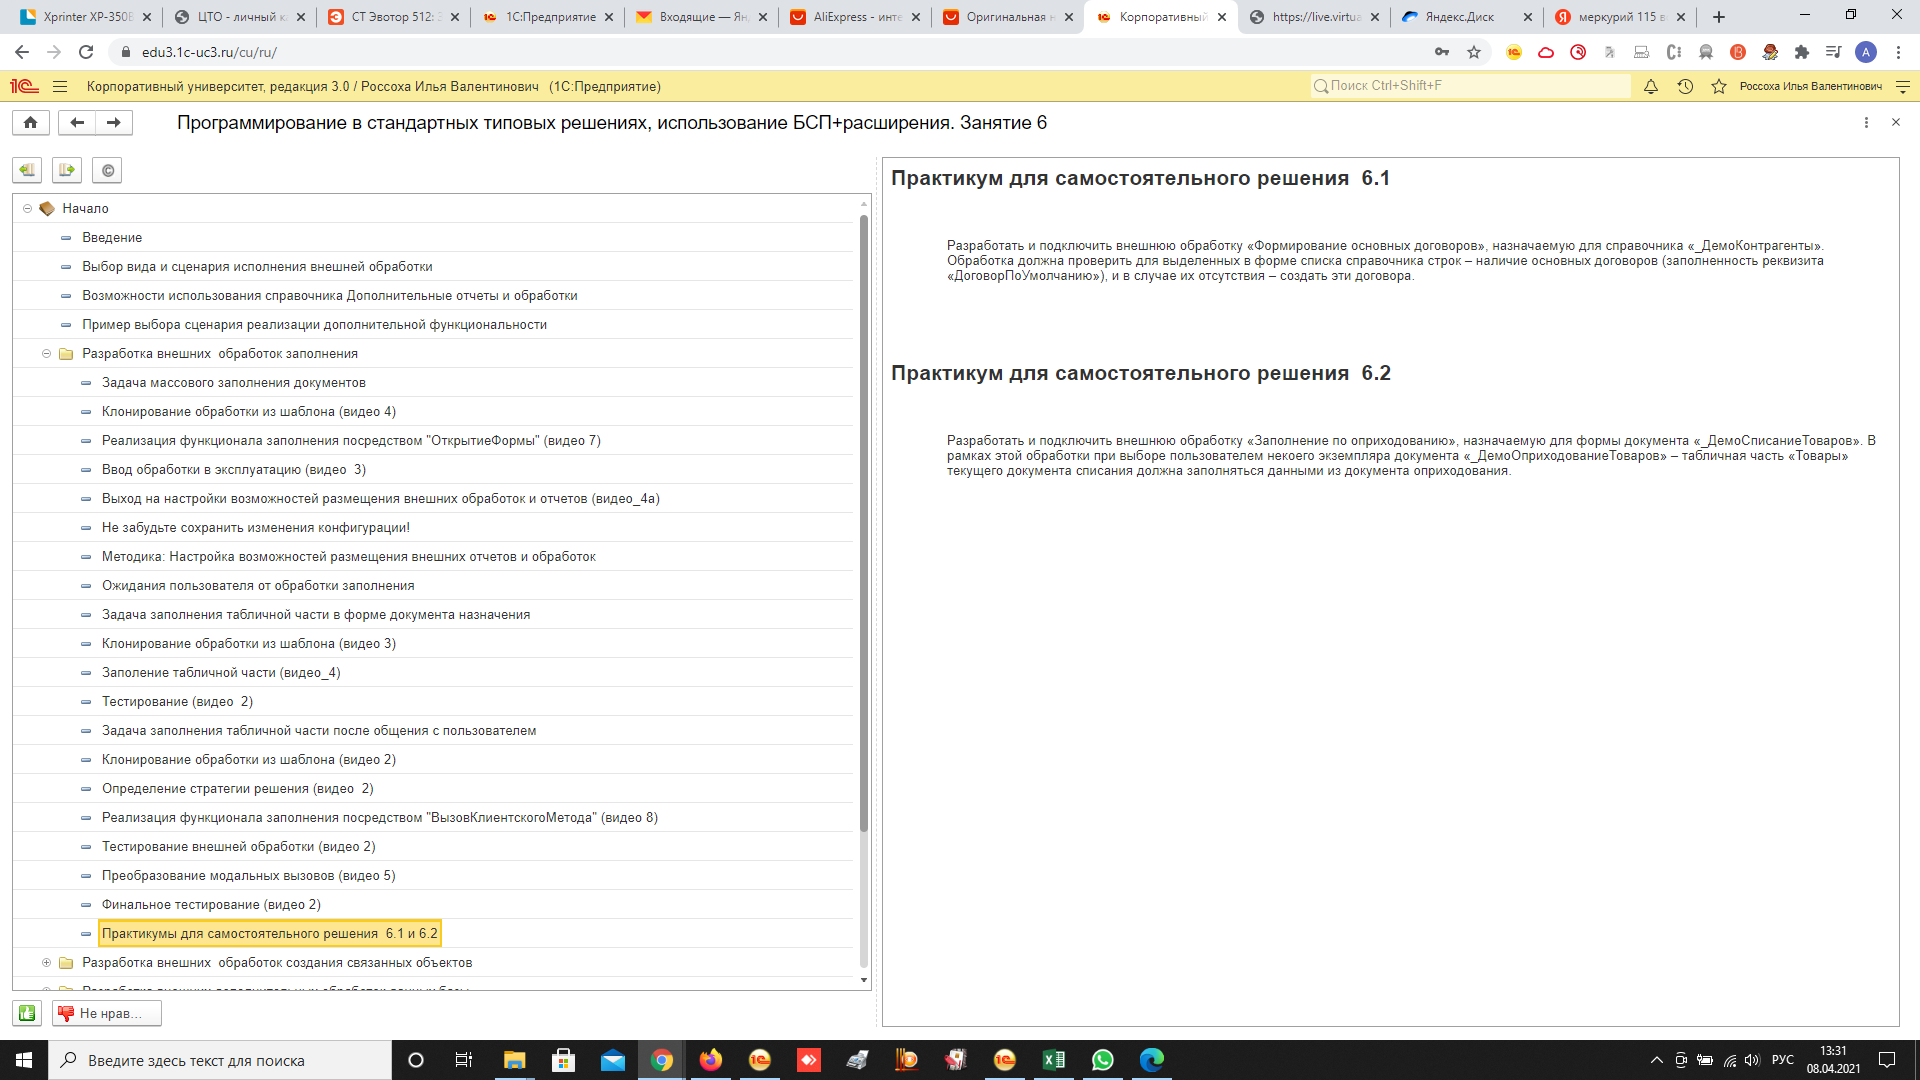Viewport: 1920px width, 1080px height.
Task: Click the green icon in the bottom-left corner
Action: (27, 1013)
